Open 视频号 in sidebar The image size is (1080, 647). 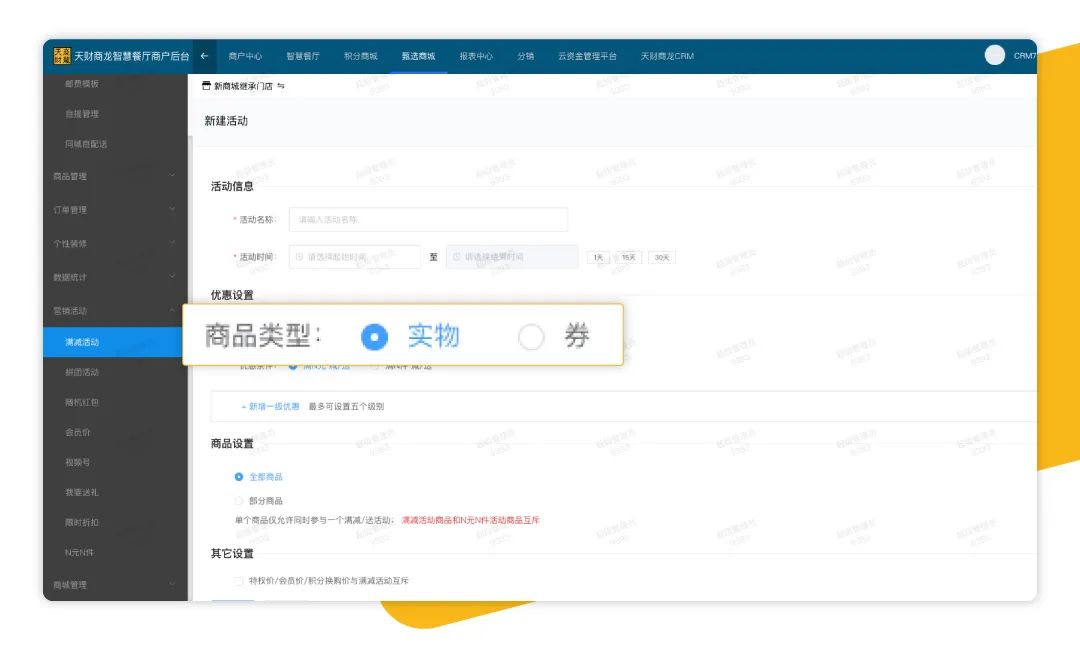click(78, 462)
